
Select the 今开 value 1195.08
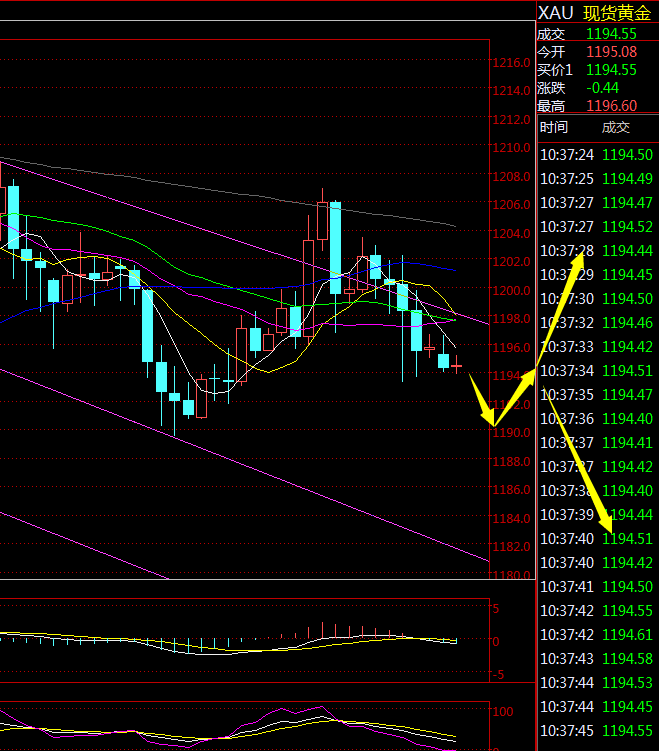click(610, 52)
